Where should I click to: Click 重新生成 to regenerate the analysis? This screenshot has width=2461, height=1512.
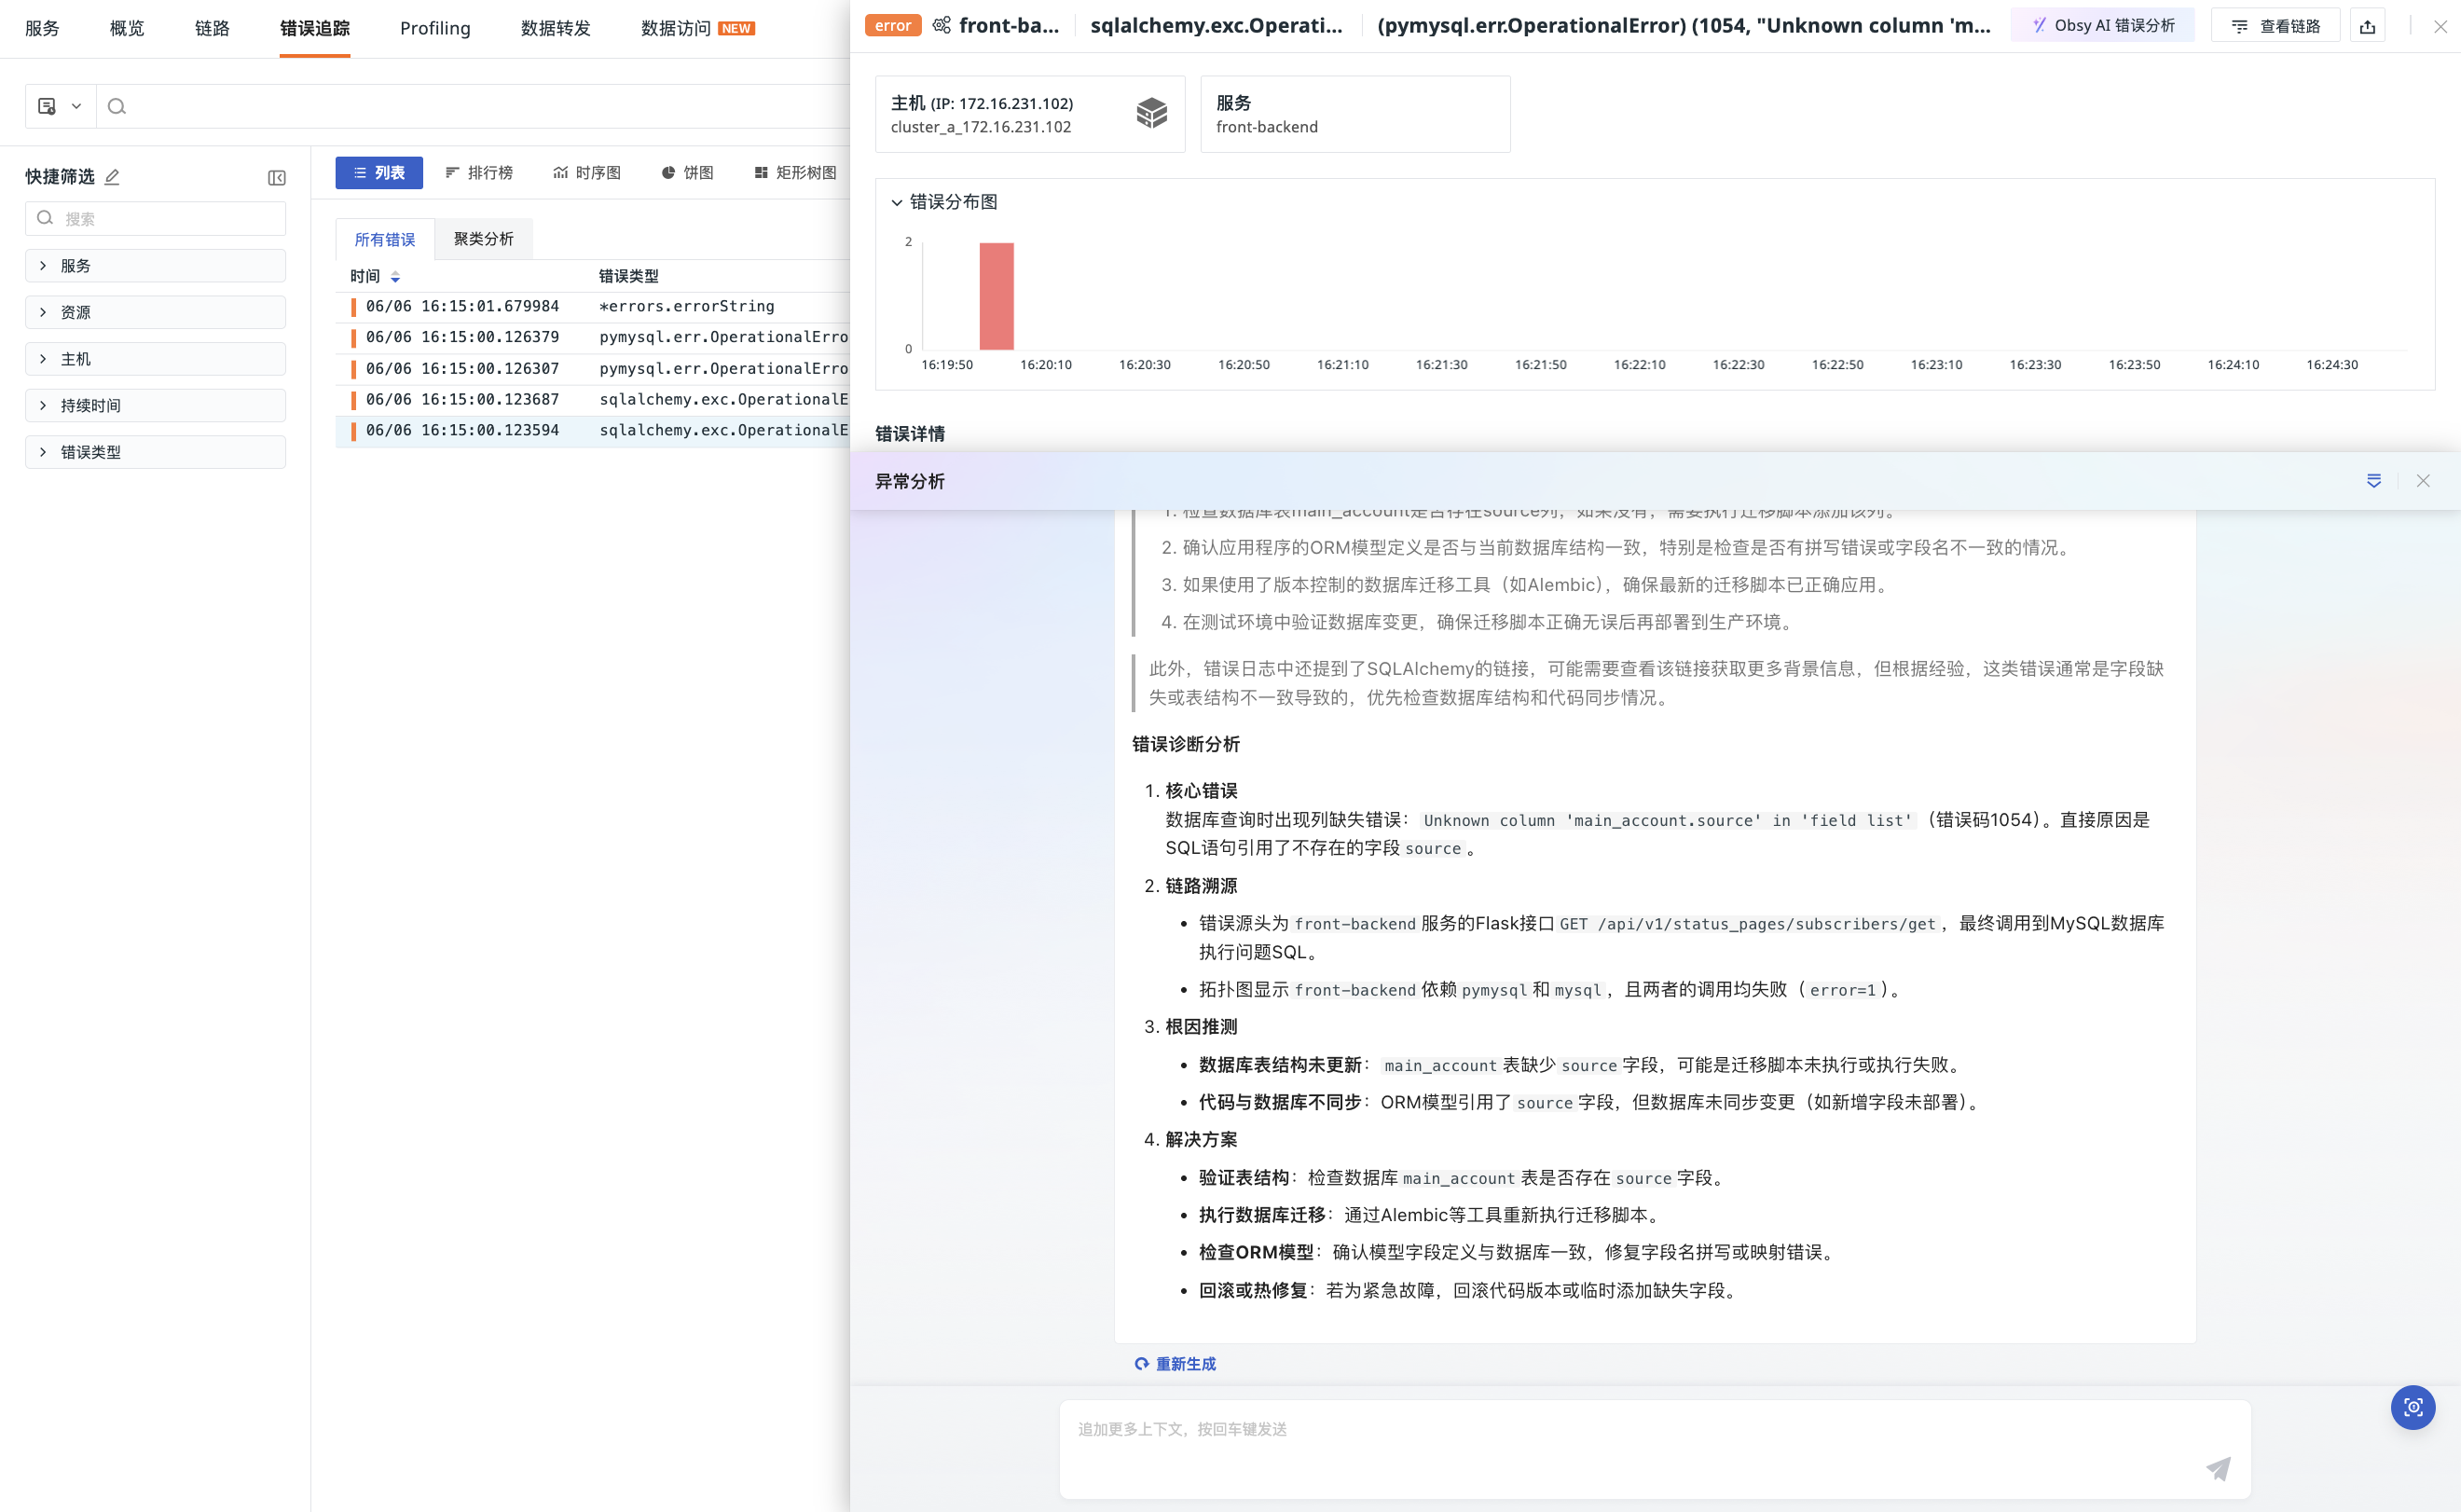[1175, 1364]
